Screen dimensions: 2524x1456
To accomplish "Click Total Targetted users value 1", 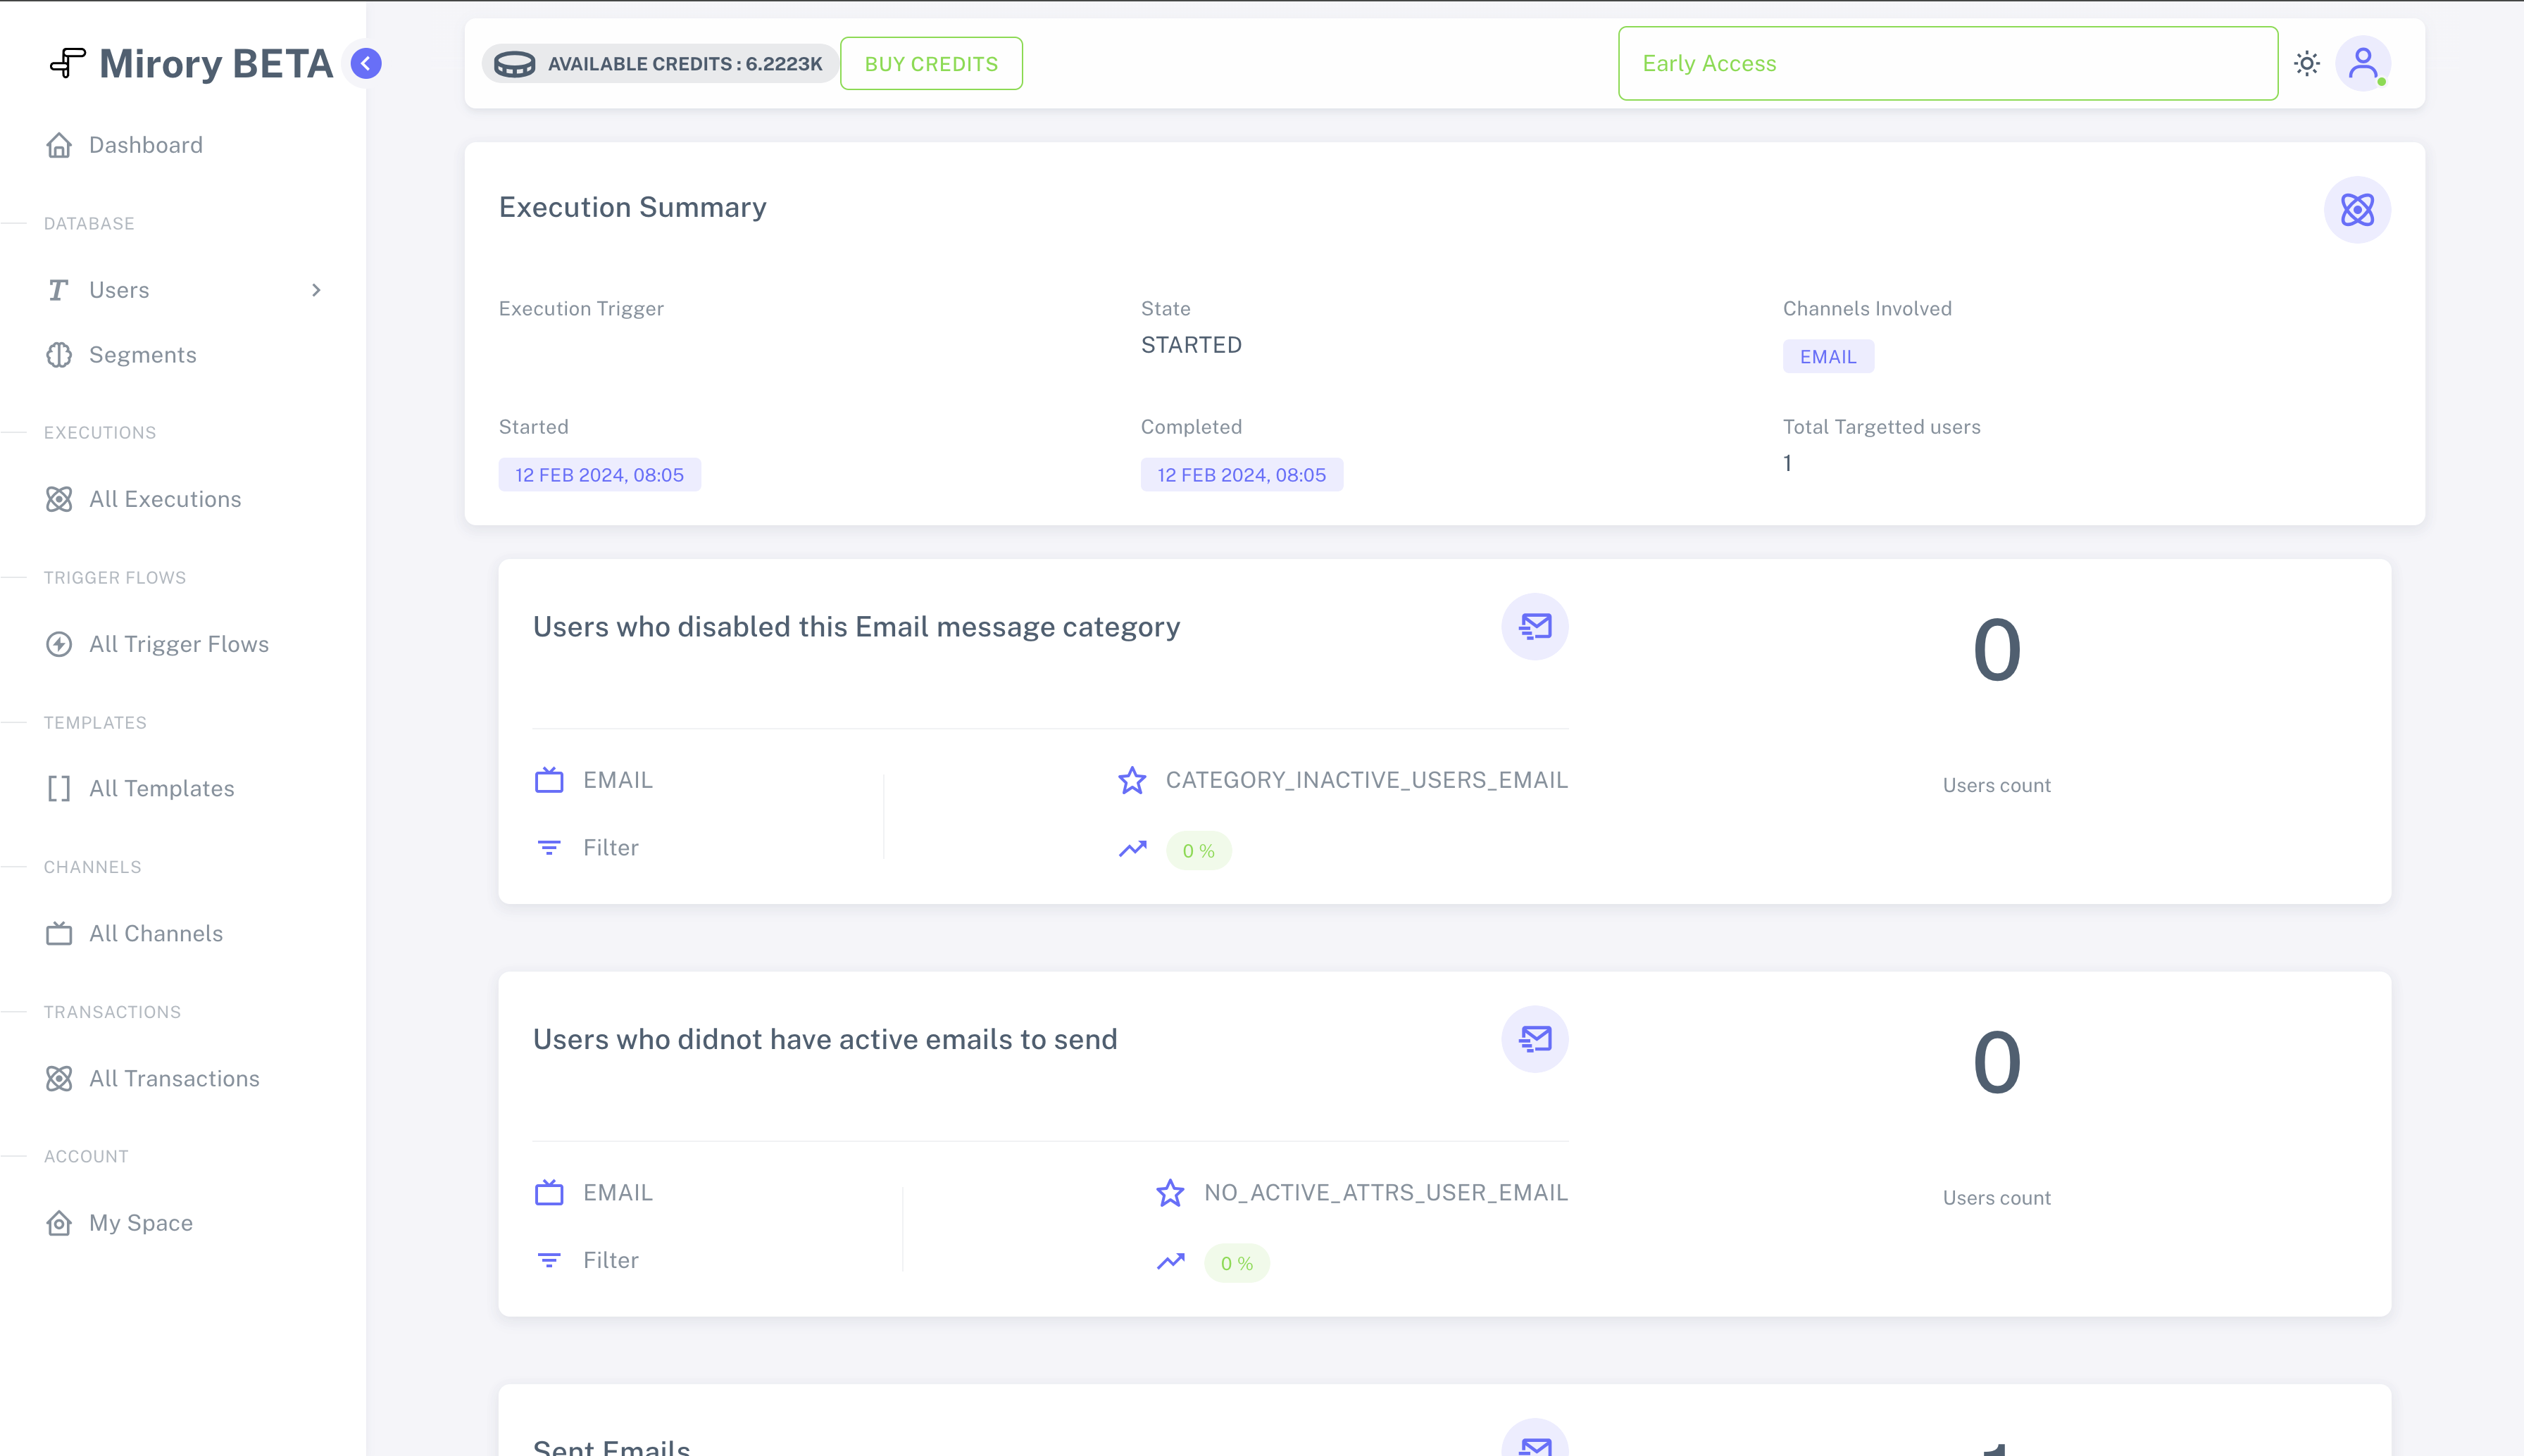I will 1787,463.
